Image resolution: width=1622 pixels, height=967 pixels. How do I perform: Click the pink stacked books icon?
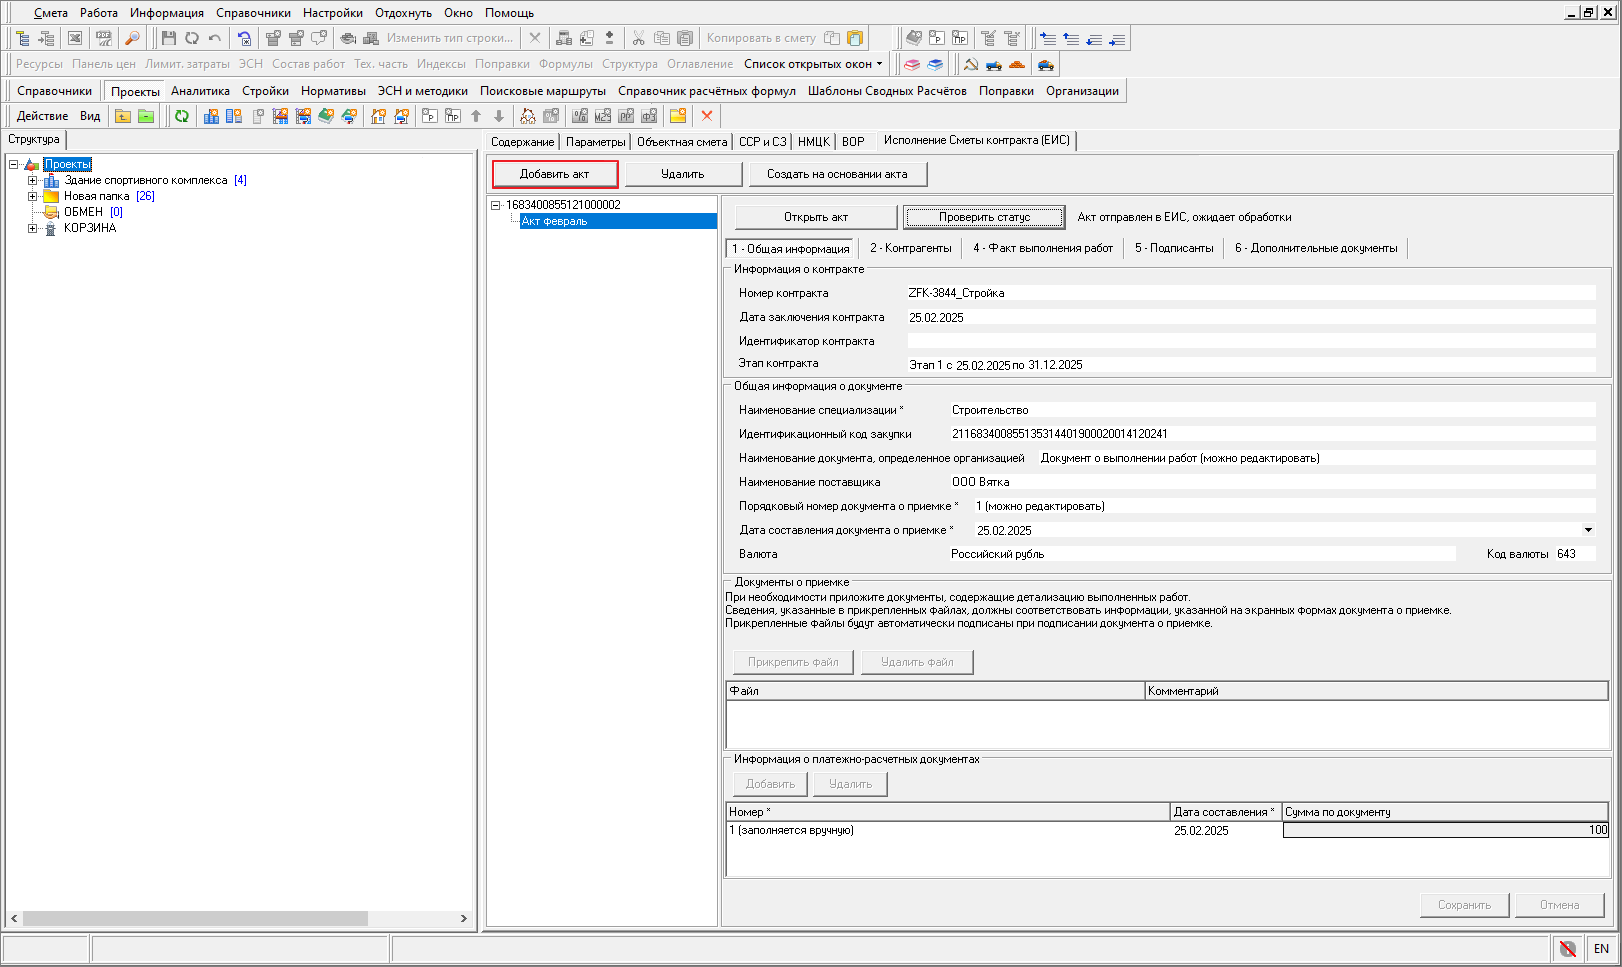[x=912, y=65]
